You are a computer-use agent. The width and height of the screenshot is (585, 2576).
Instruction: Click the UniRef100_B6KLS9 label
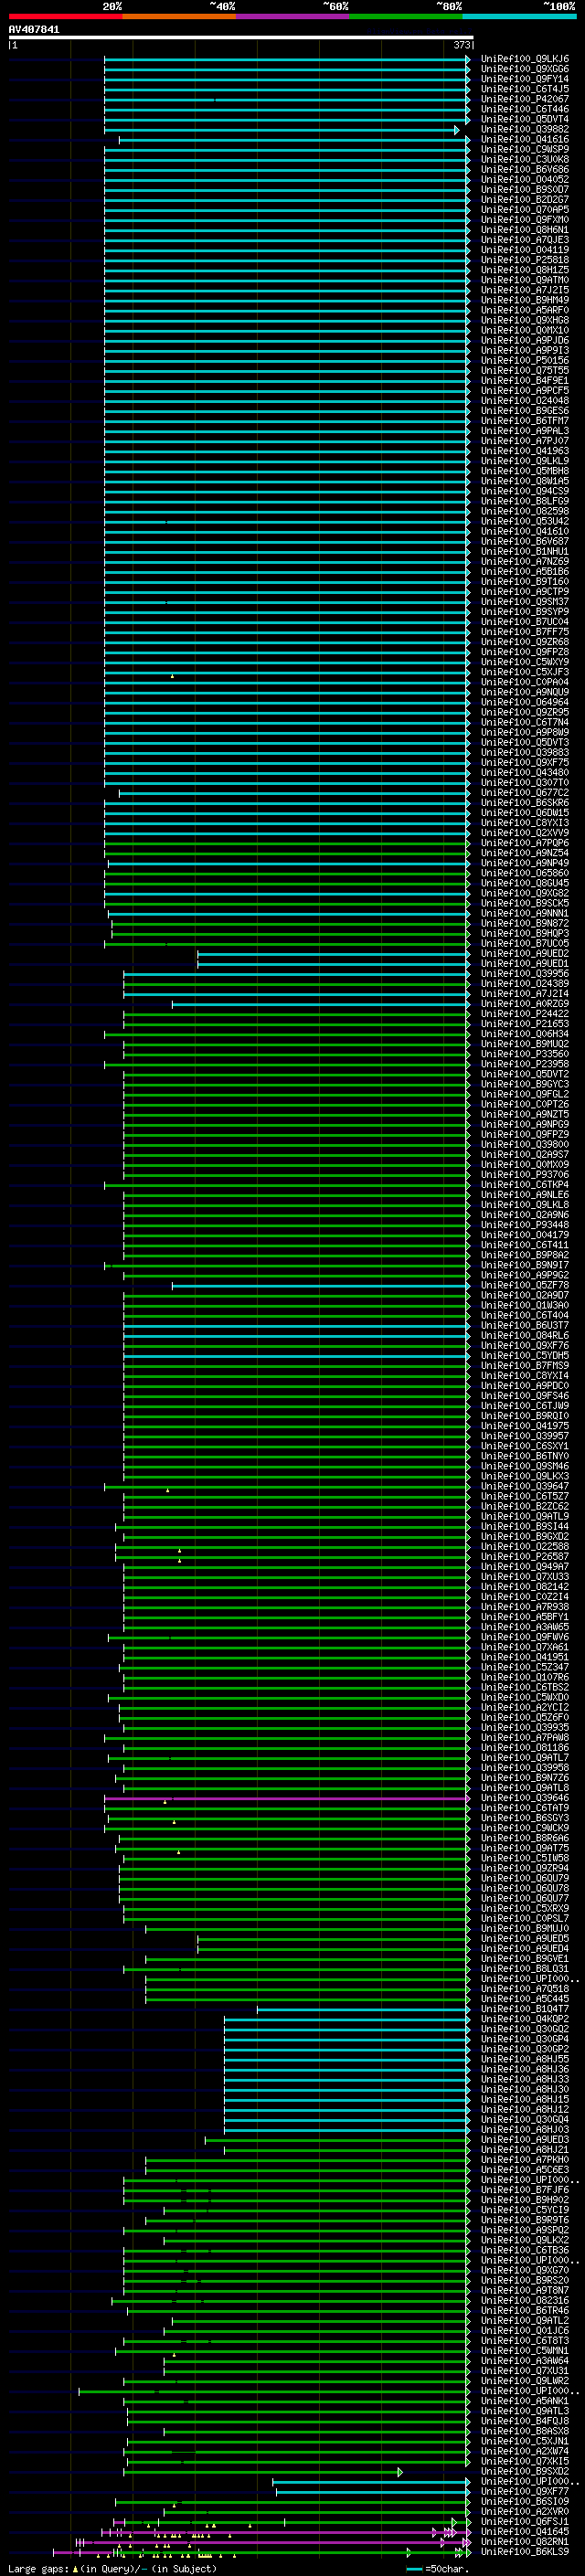point(525,2551)
